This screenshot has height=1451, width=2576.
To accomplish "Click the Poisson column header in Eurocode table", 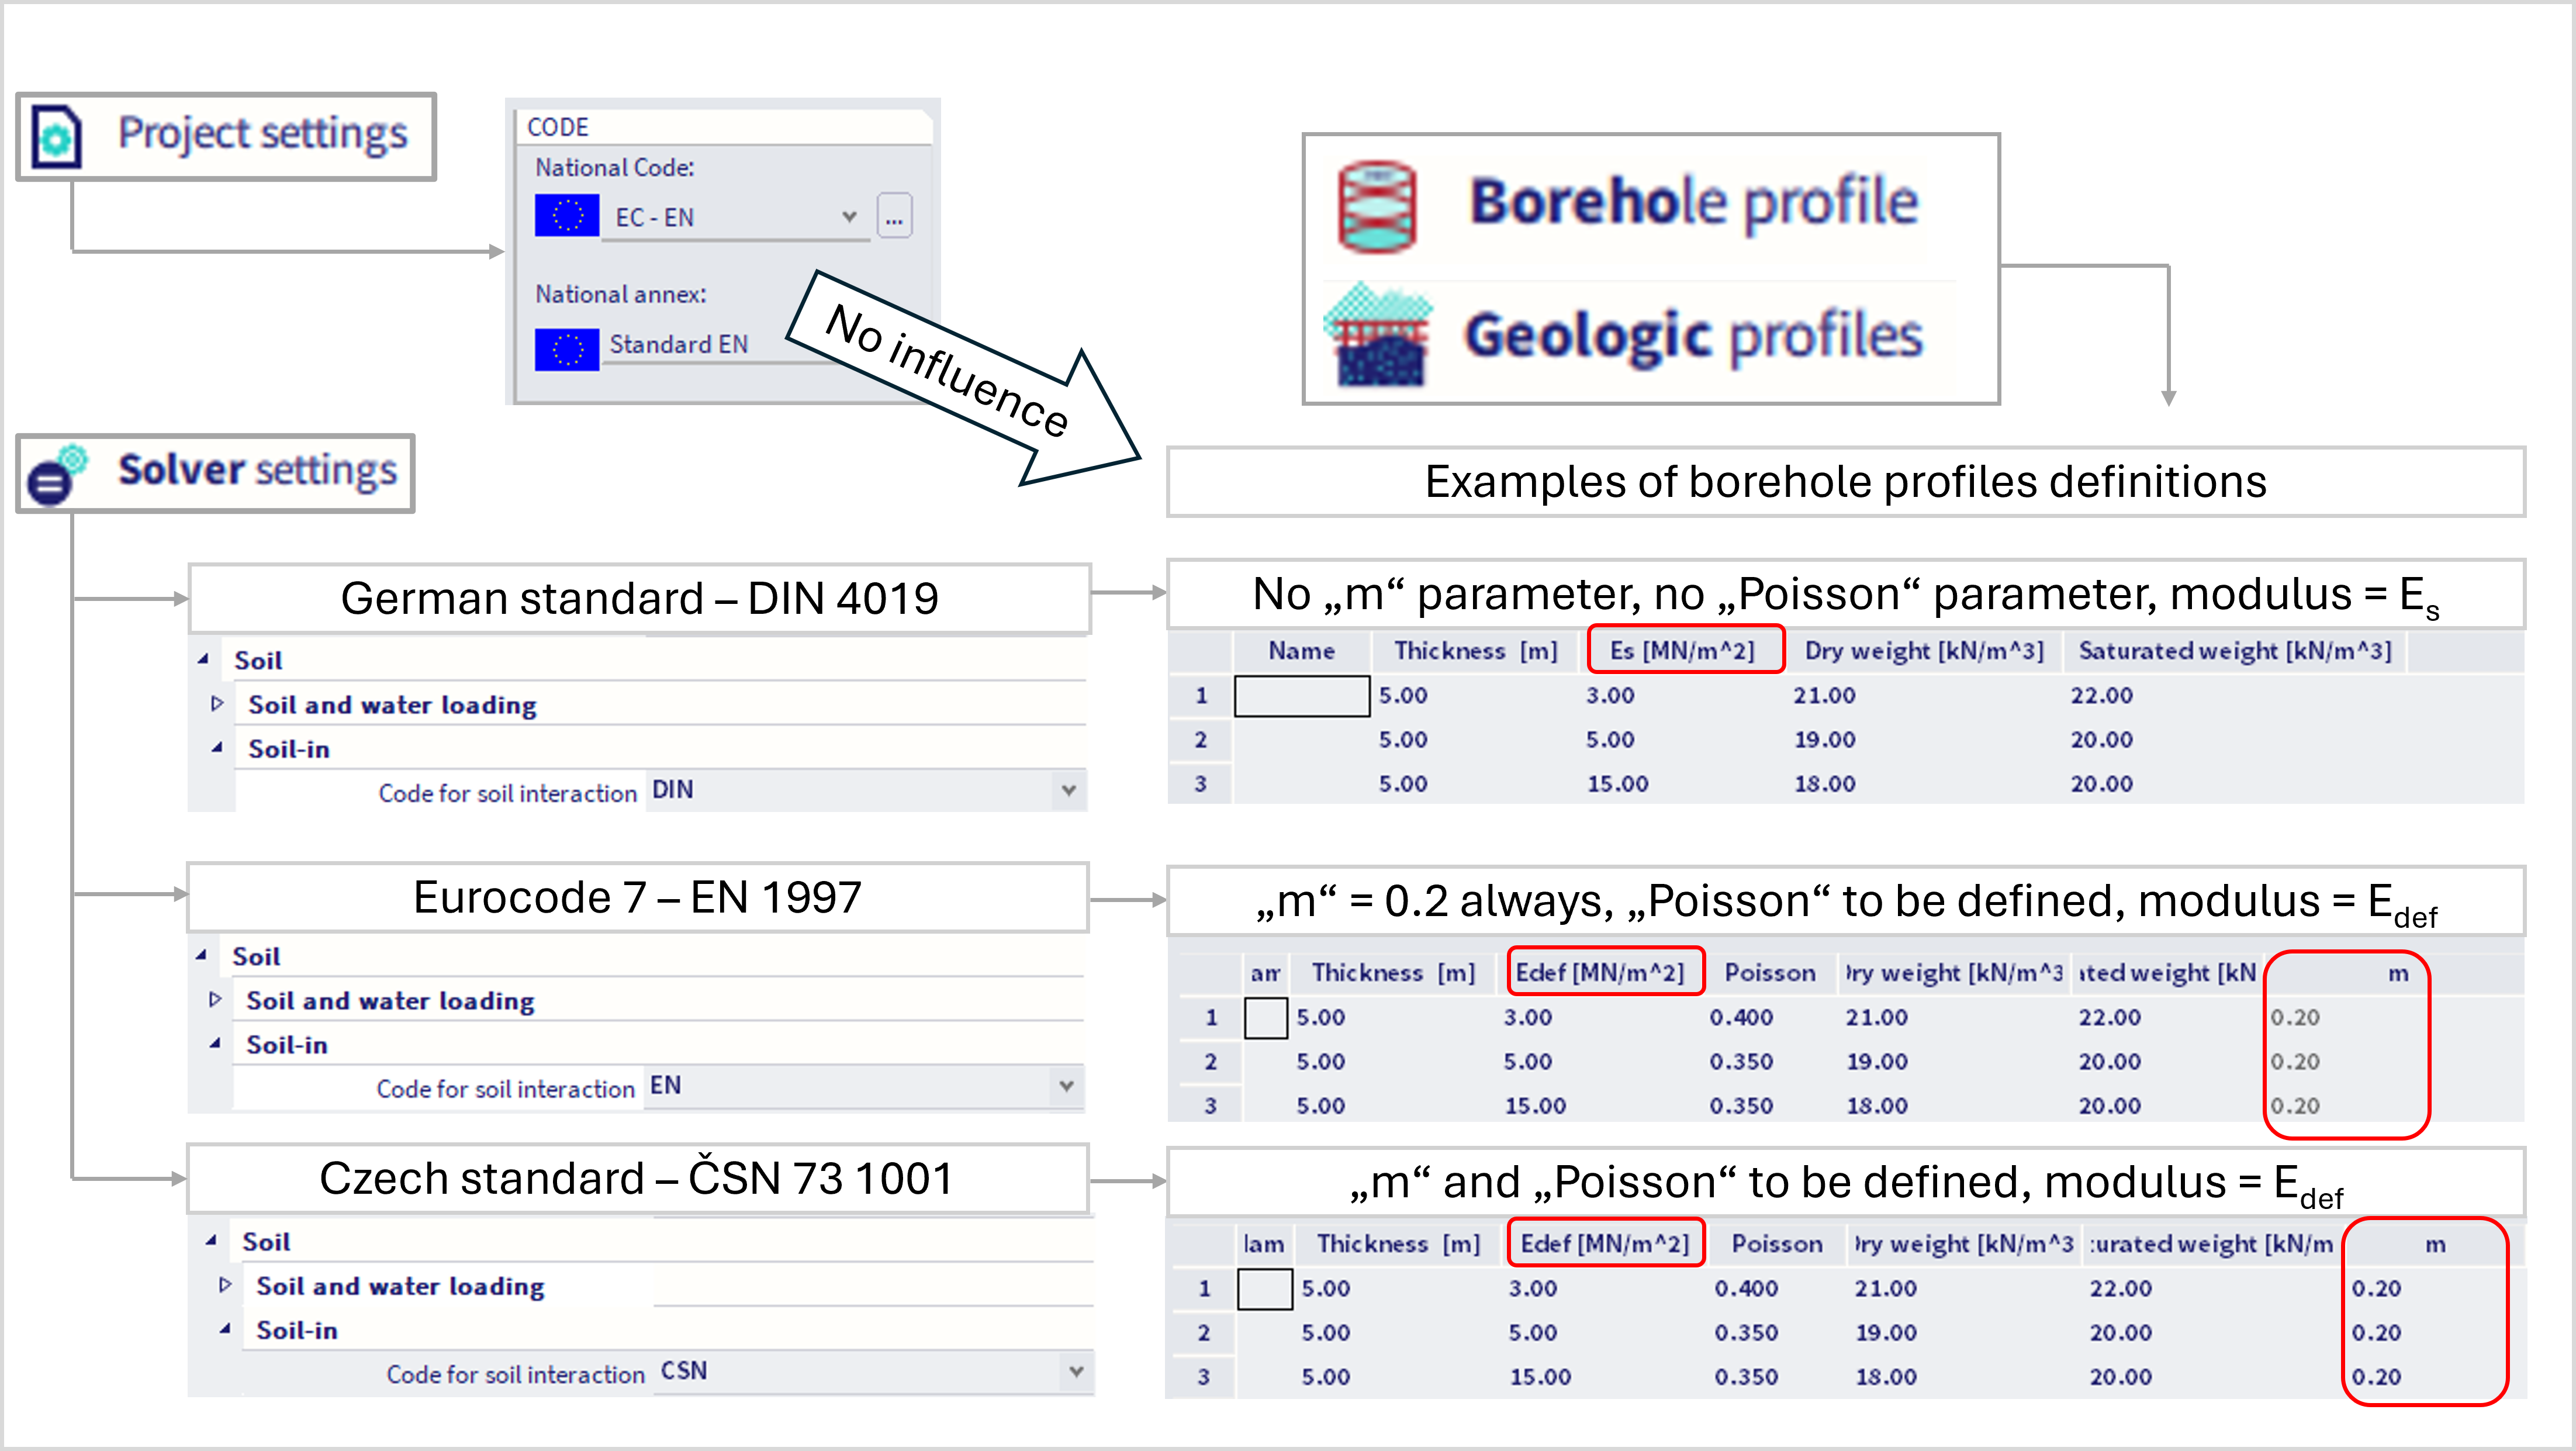I will point(1769,973).
